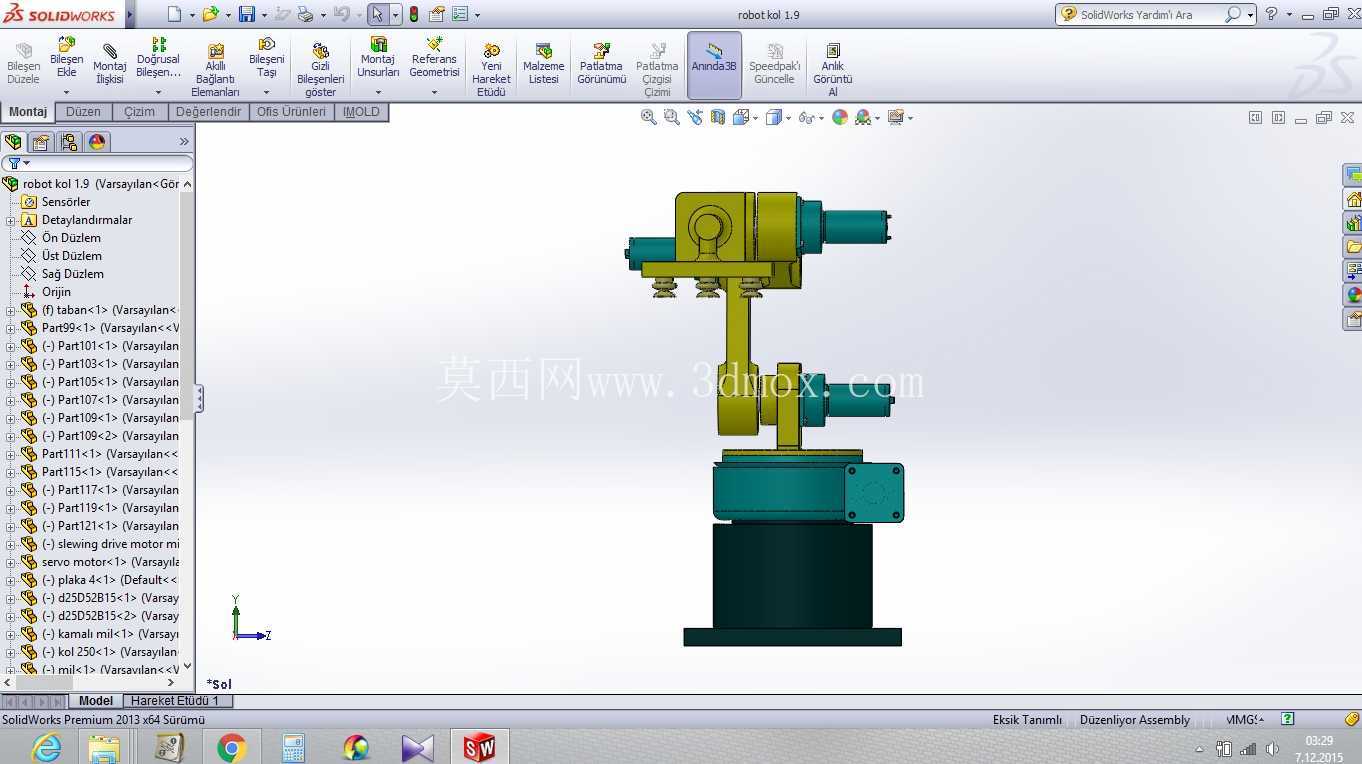Click Anlık Görüntü Al snapshot tool

click(x=832, y=71)
